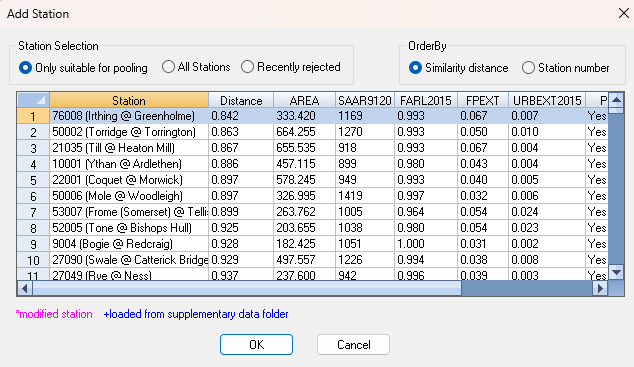Select row header number 3
634x367 pixels.
coord(33,148)
